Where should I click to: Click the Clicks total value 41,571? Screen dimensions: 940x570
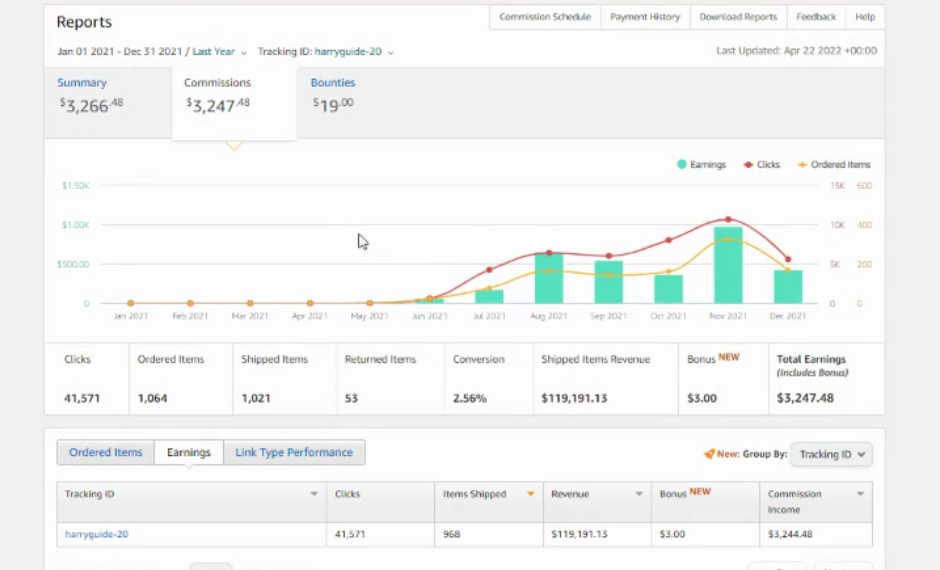pos(82,398)
